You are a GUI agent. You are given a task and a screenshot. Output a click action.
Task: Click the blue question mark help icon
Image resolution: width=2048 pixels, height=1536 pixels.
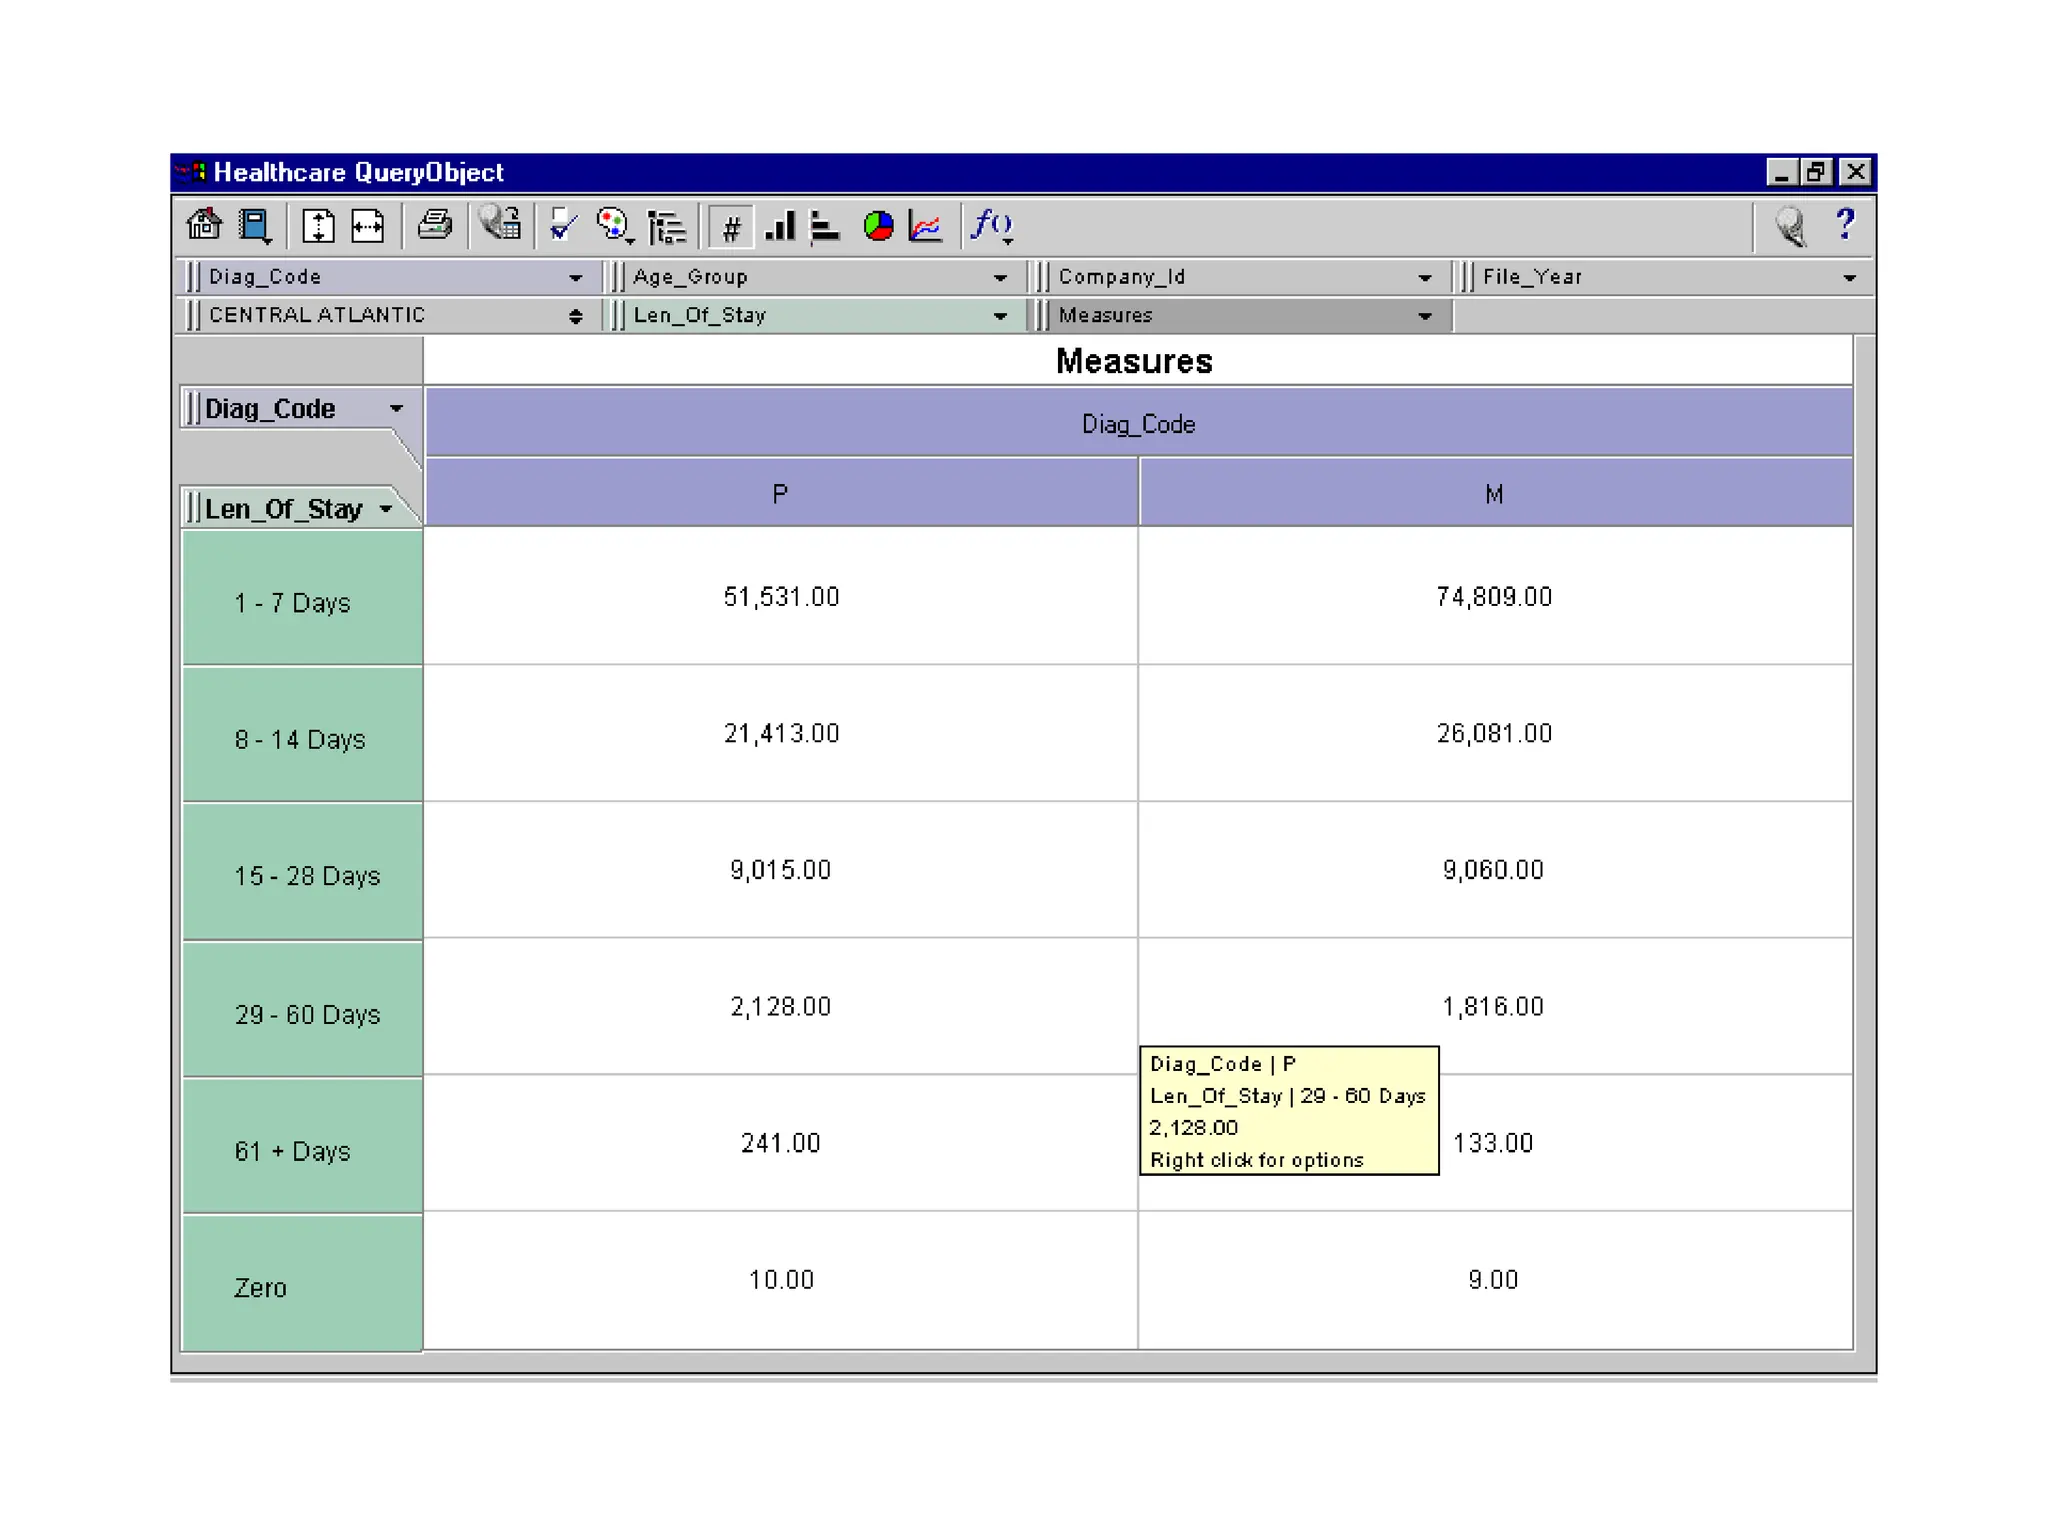(1845, 224)
